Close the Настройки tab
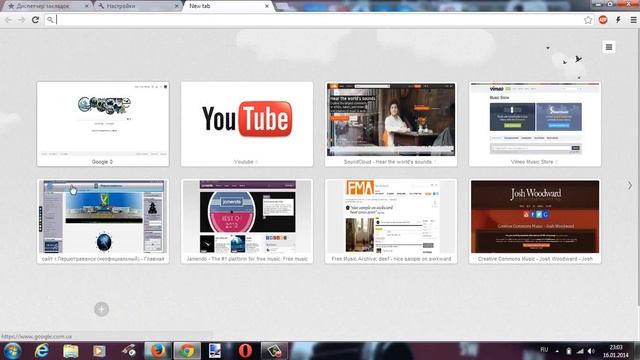 [x=177, y=6]
